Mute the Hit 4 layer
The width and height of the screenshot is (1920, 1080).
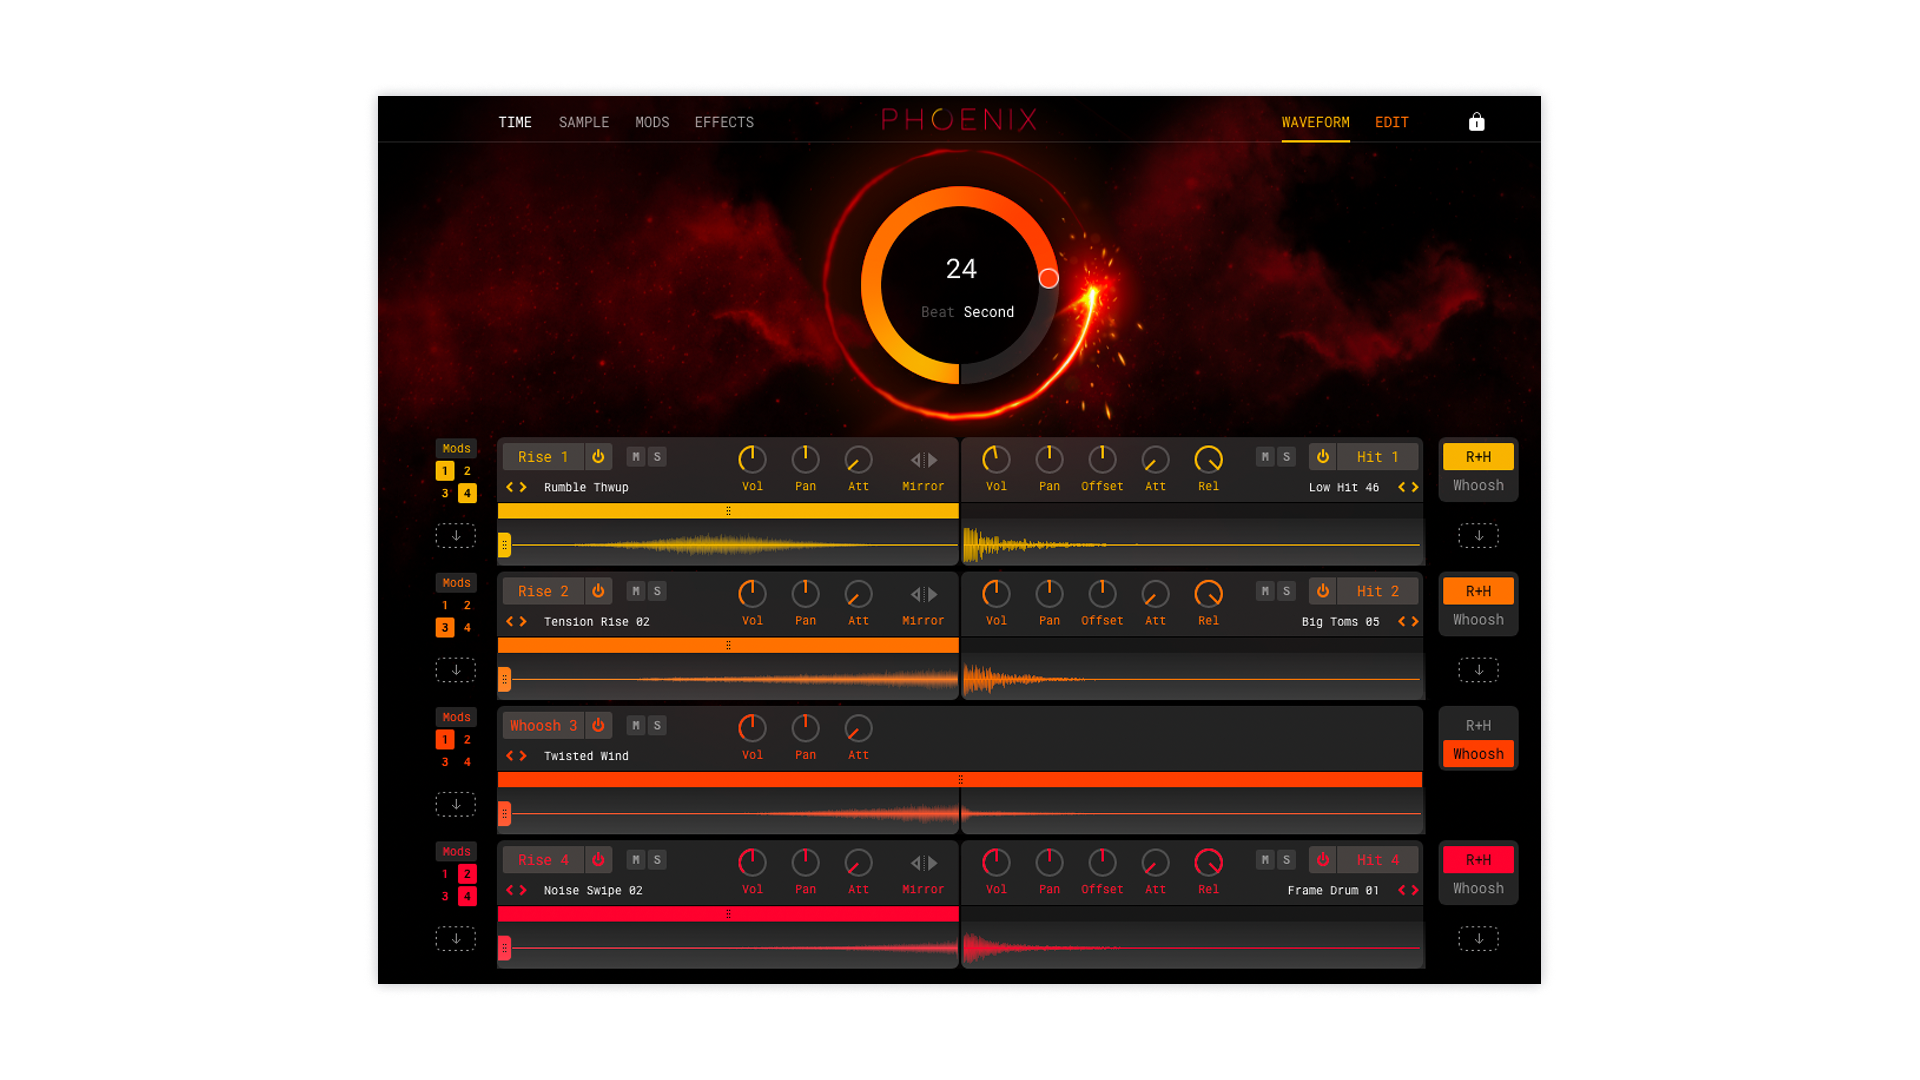coord(1265,860)
